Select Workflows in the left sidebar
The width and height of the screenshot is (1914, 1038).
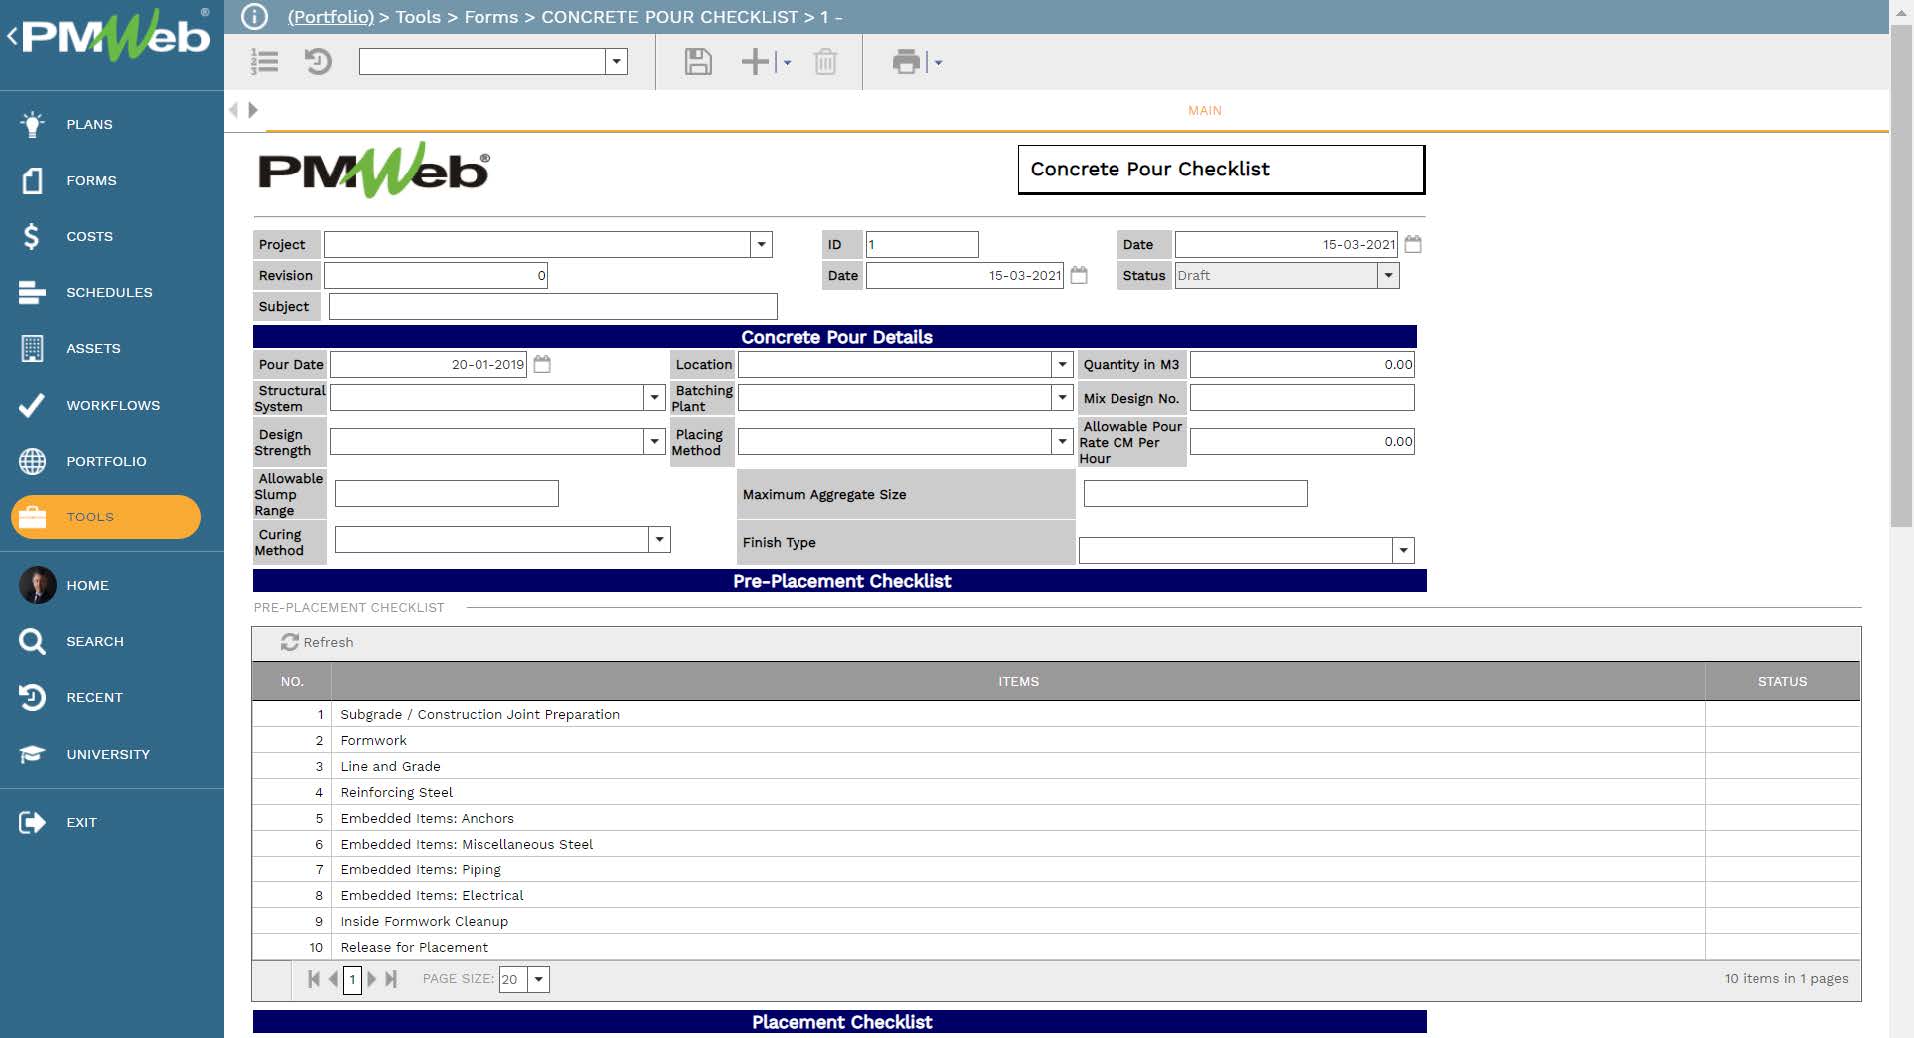point(112,405)
